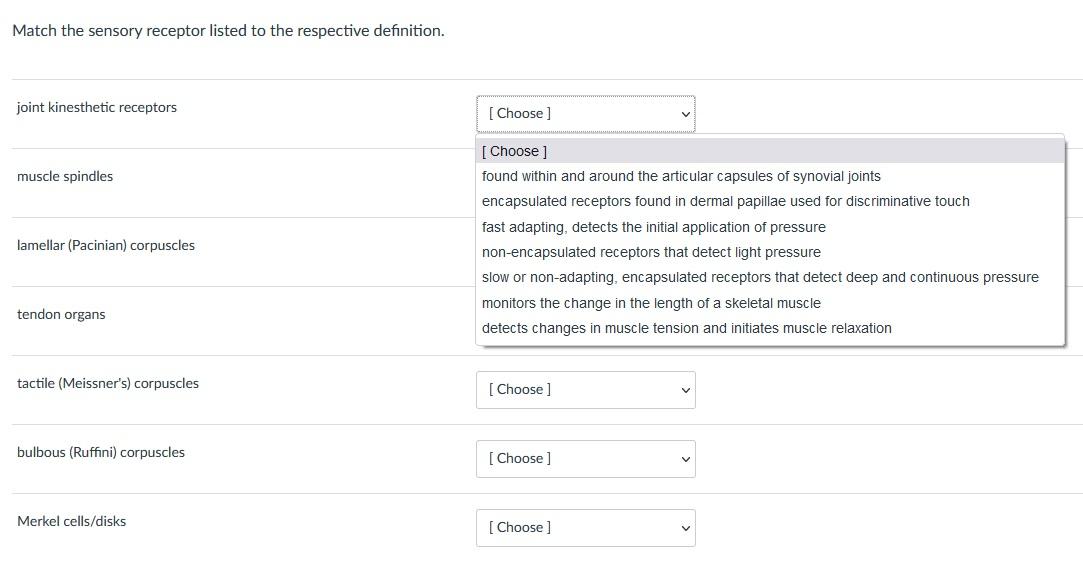Open the bulbous (Ruffini) corpuscles dropdown
Screen dimensions: 1083x561
click(x=585, y=459)
